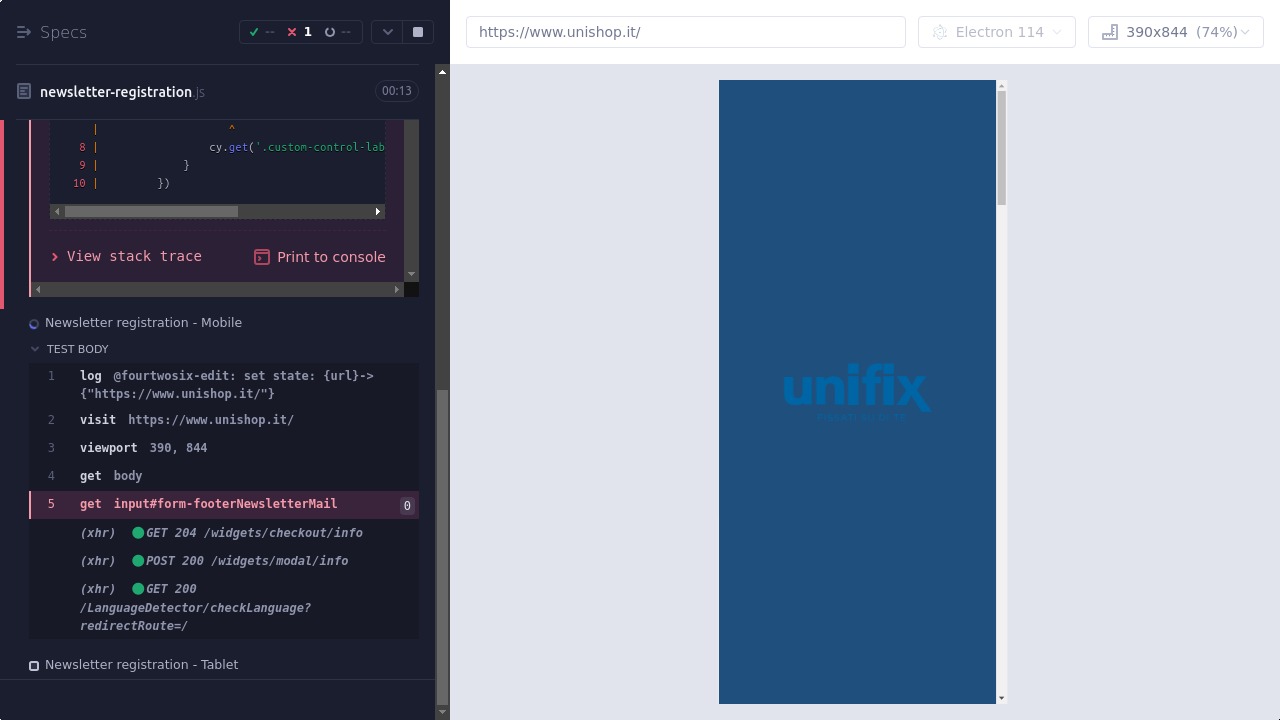The width and height of the screenshot is (1280, 720).
Task: Select the Newsletter registration - Tablet test
Action: point(141,665)
